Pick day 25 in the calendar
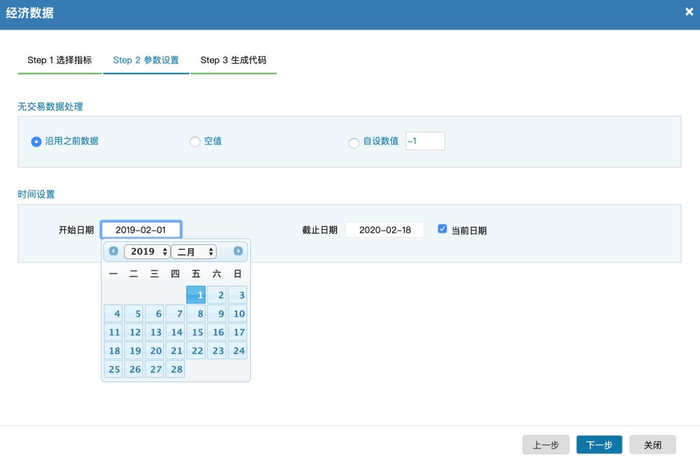 tap(113, 369)
